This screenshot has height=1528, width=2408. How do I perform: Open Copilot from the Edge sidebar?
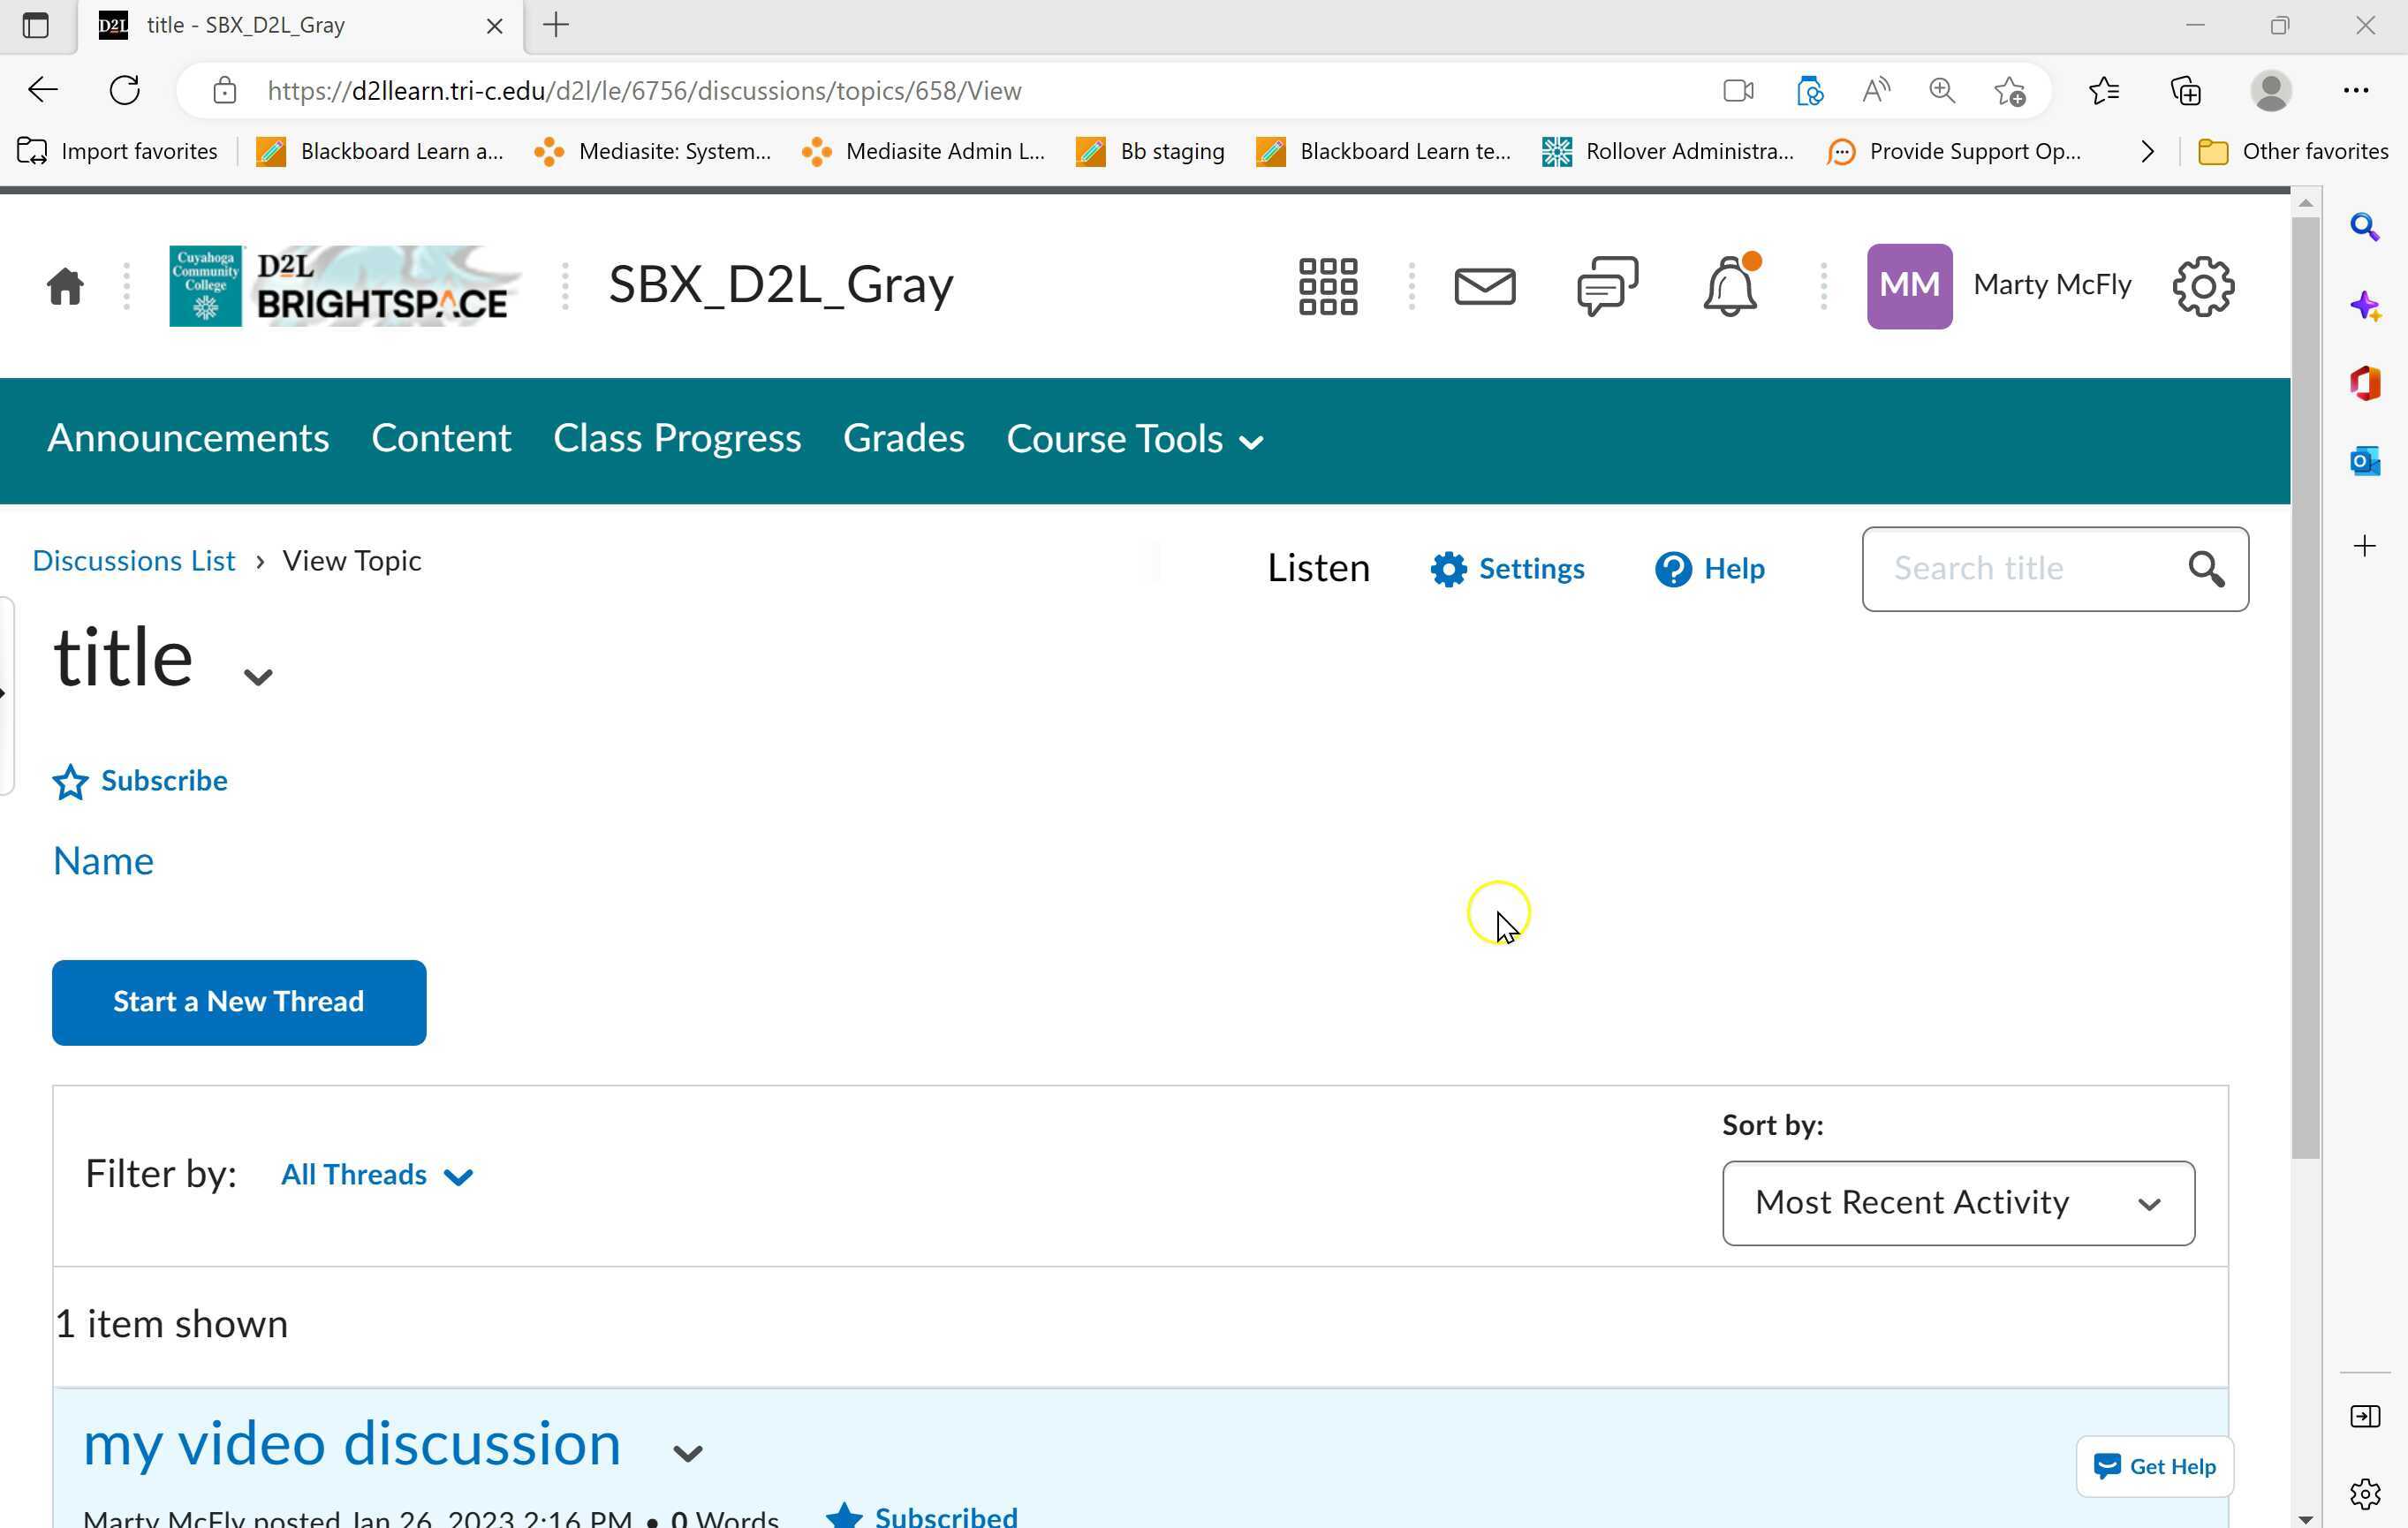click(2366, 306)
